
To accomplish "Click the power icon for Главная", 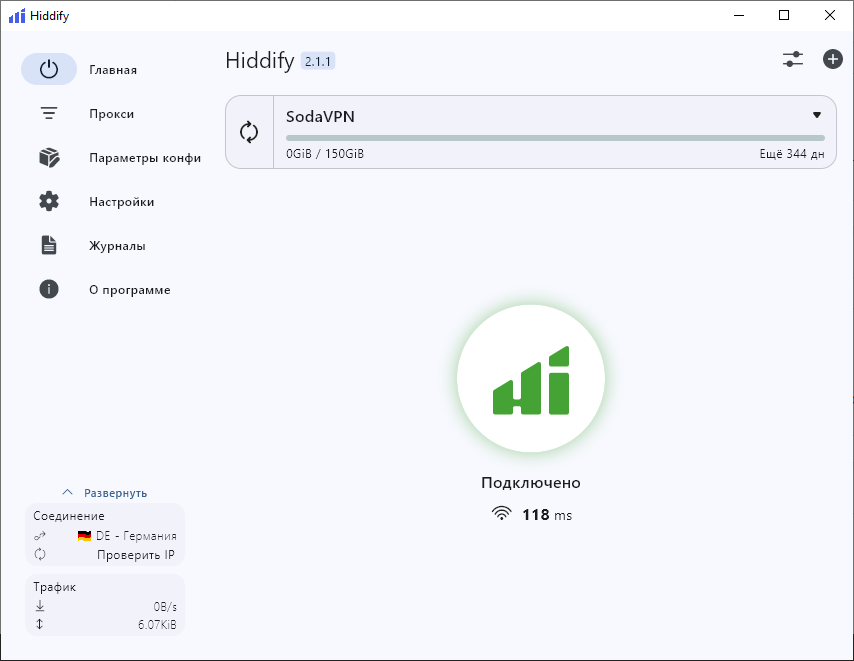I will point(49,69).
